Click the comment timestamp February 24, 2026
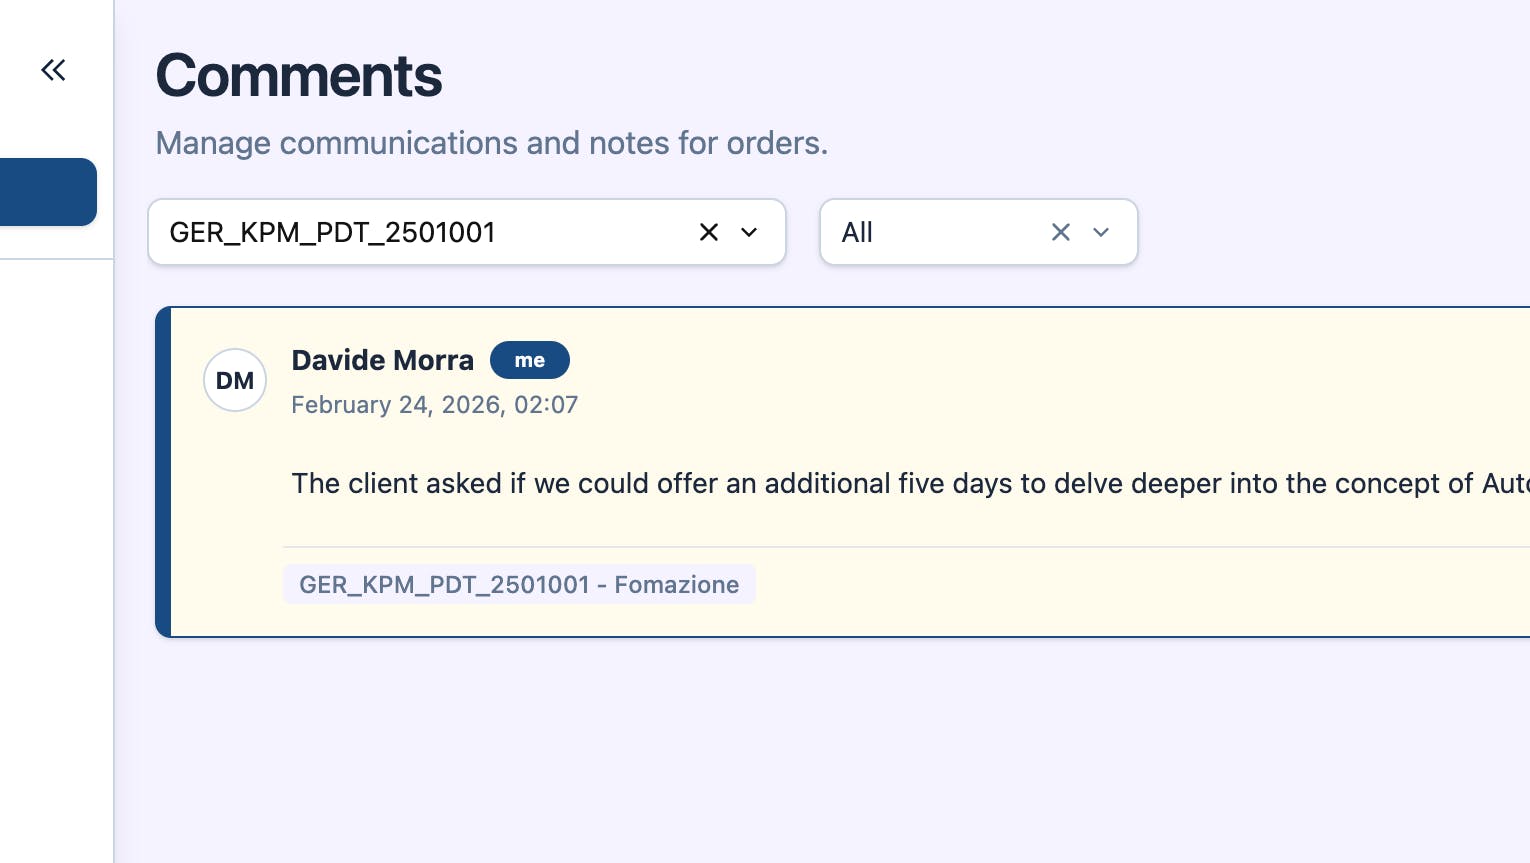 (x=434, y=405)
